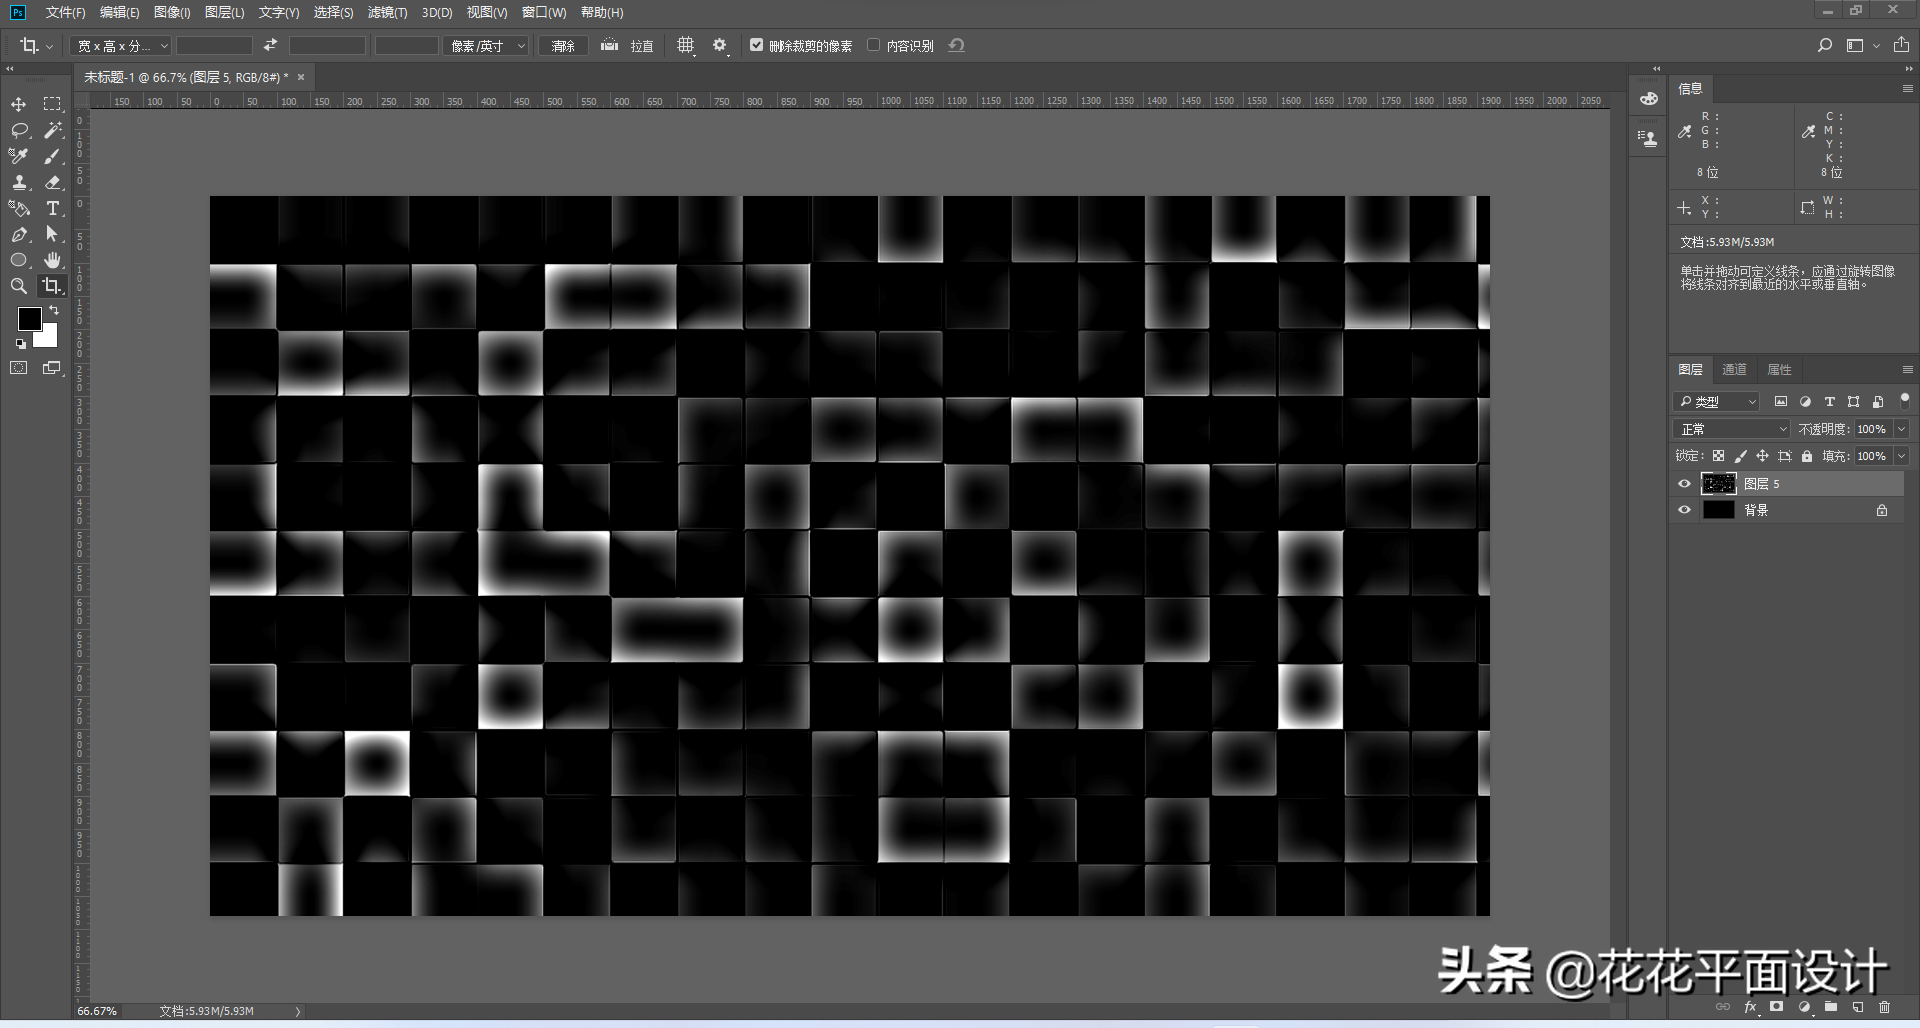1920x1028 pixels.
Task: Toggle layer filtering switch on or off
Action: pyautogui.click(x=1904, y=400)
